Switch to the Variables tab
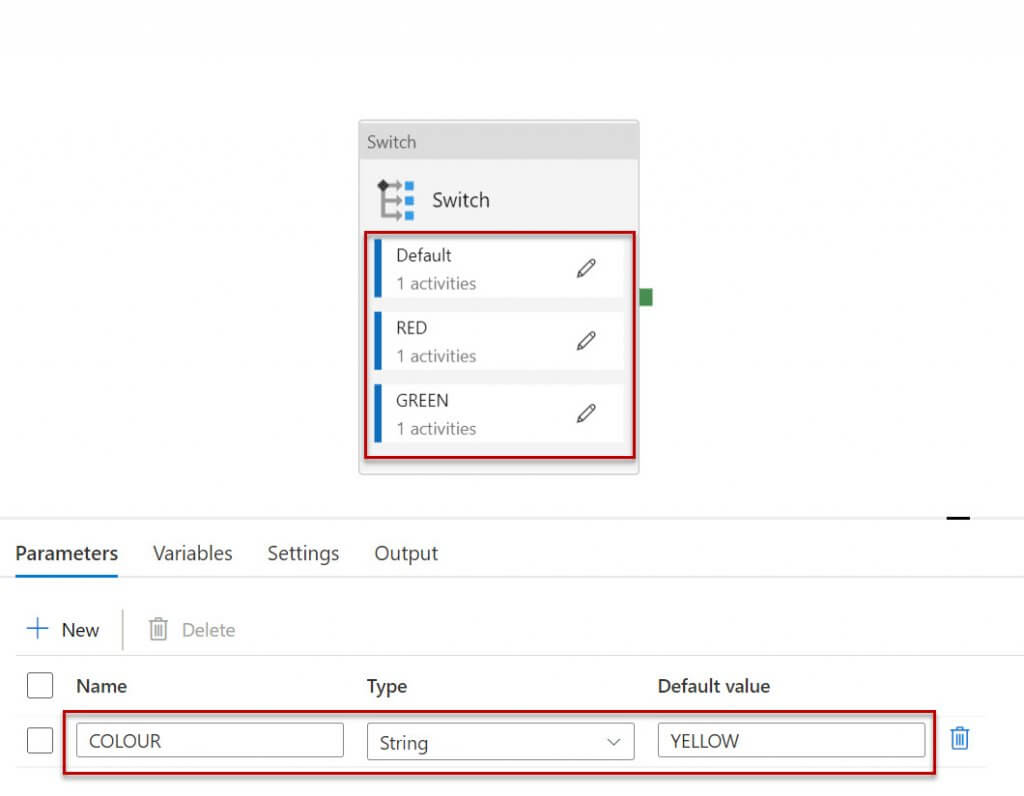 (192, 553)
